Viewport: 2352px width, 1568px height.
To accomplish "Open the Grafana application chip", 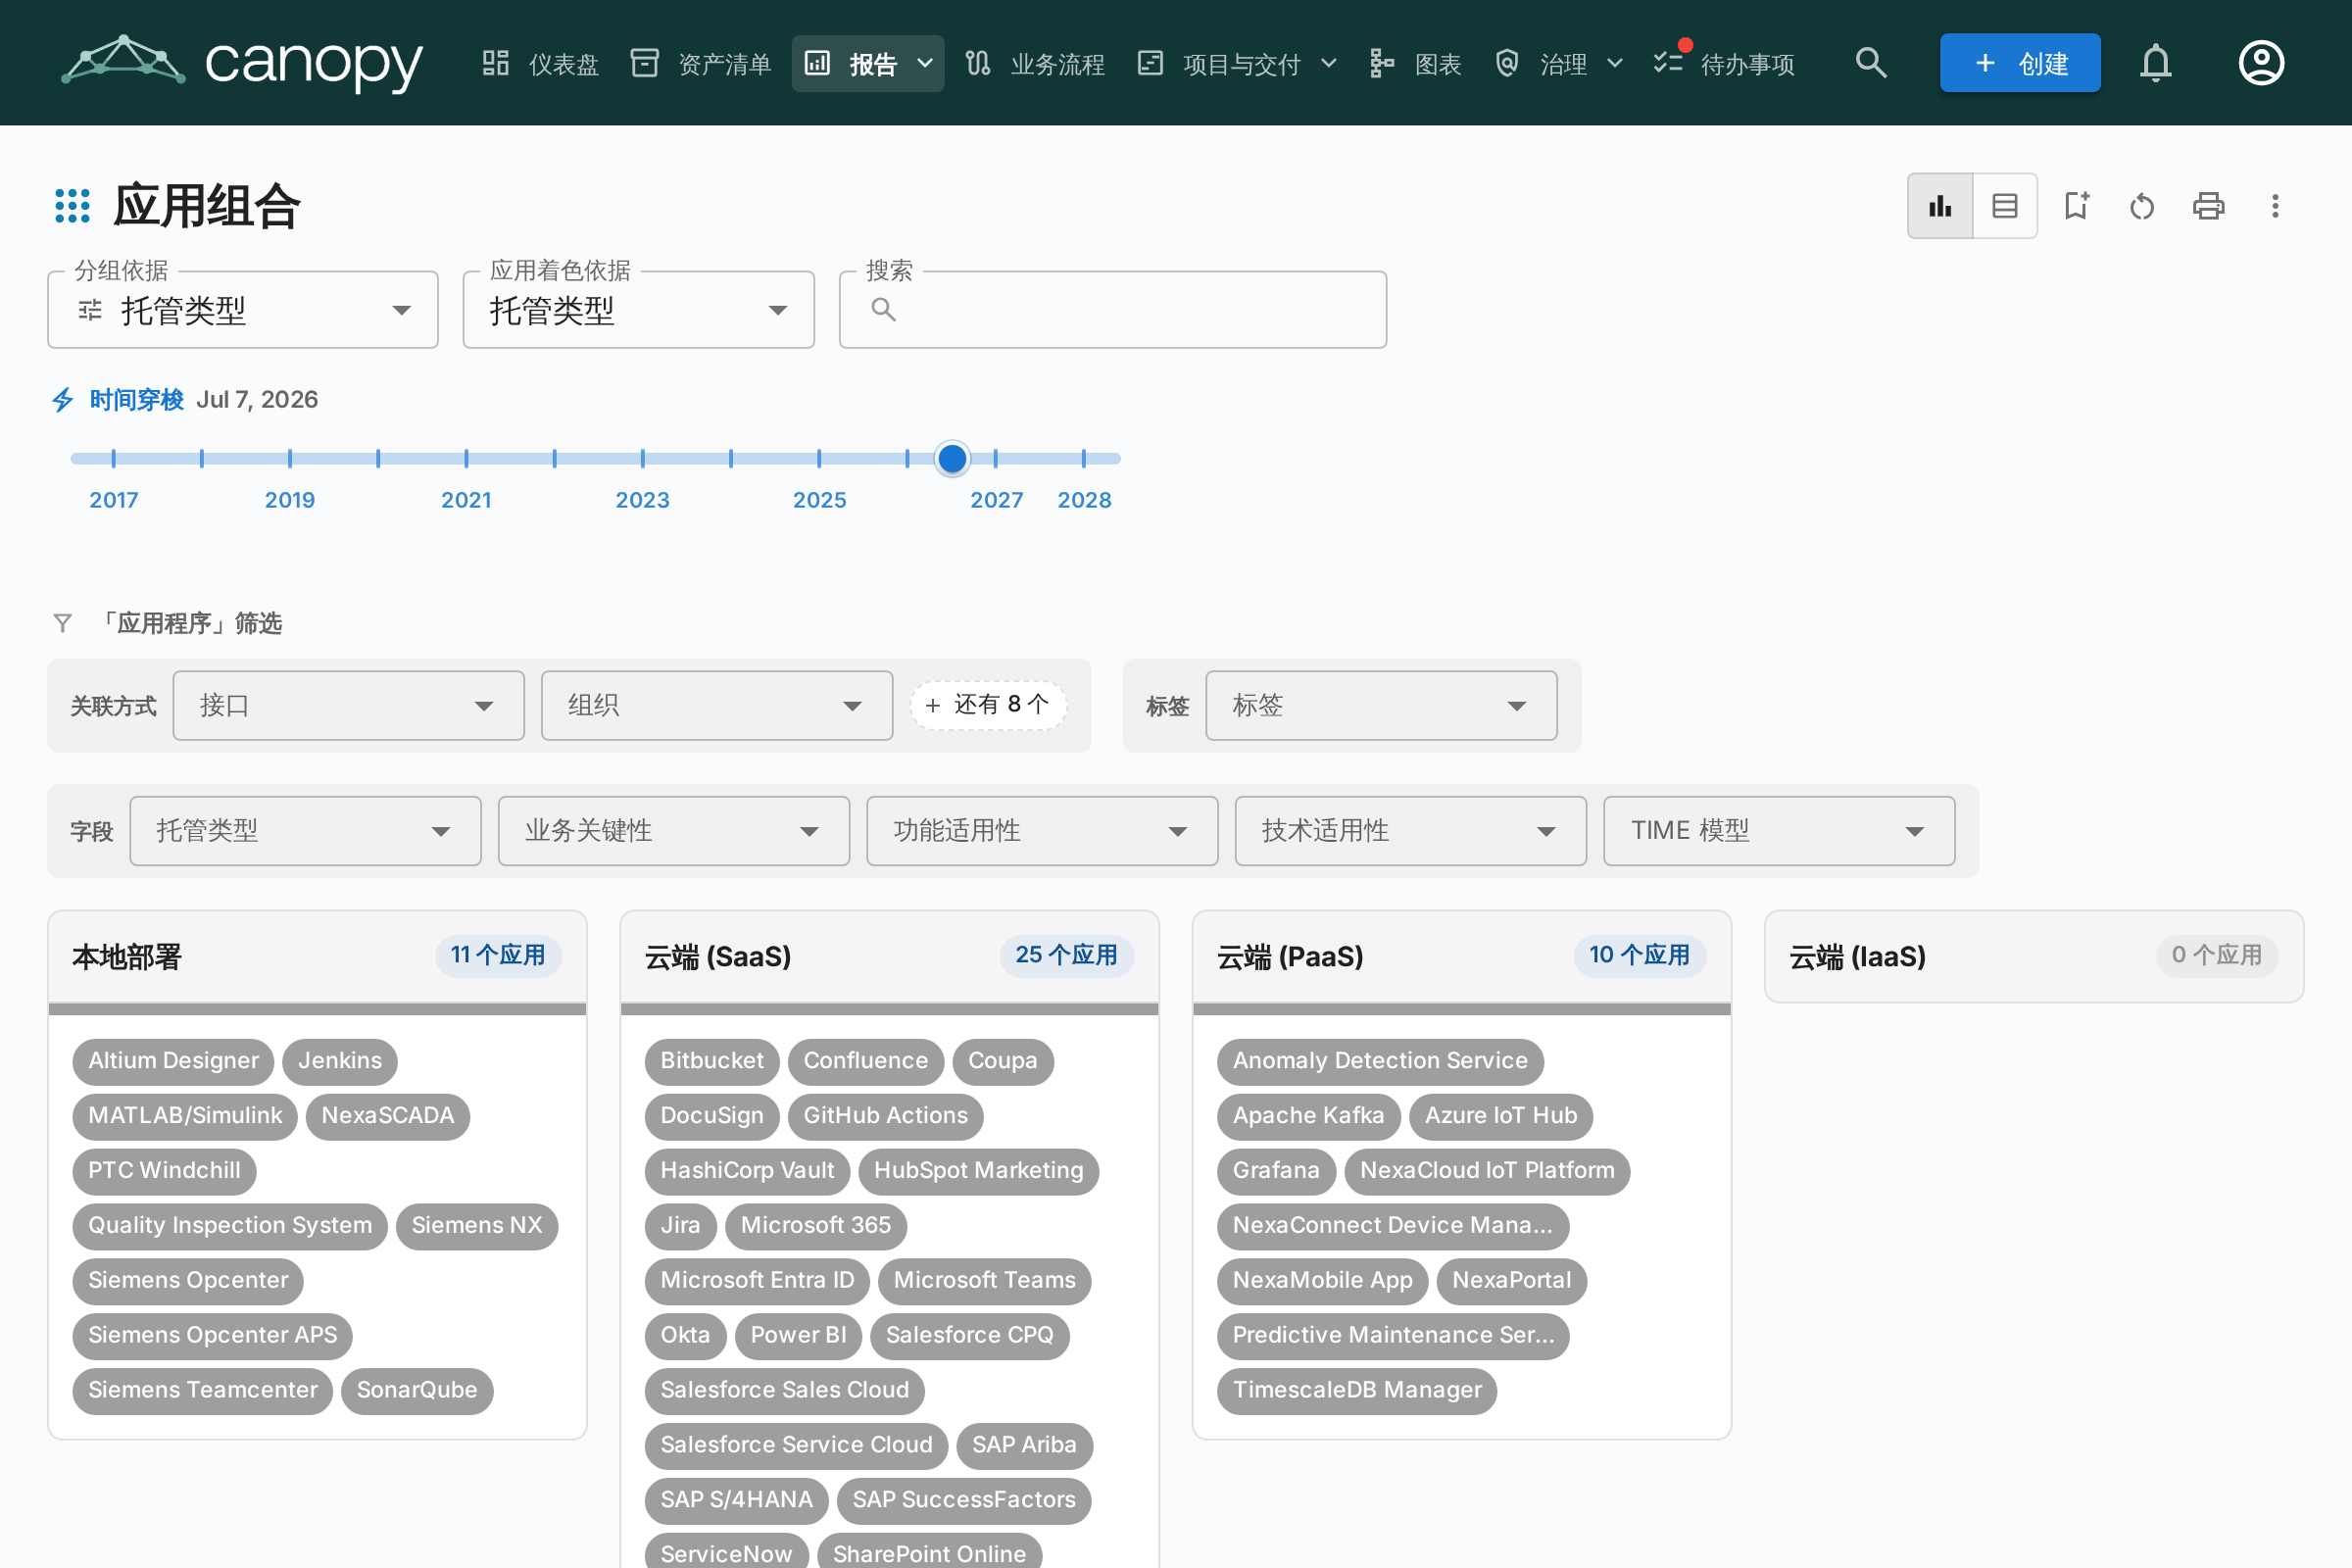I will [x=1276, y=1171].
